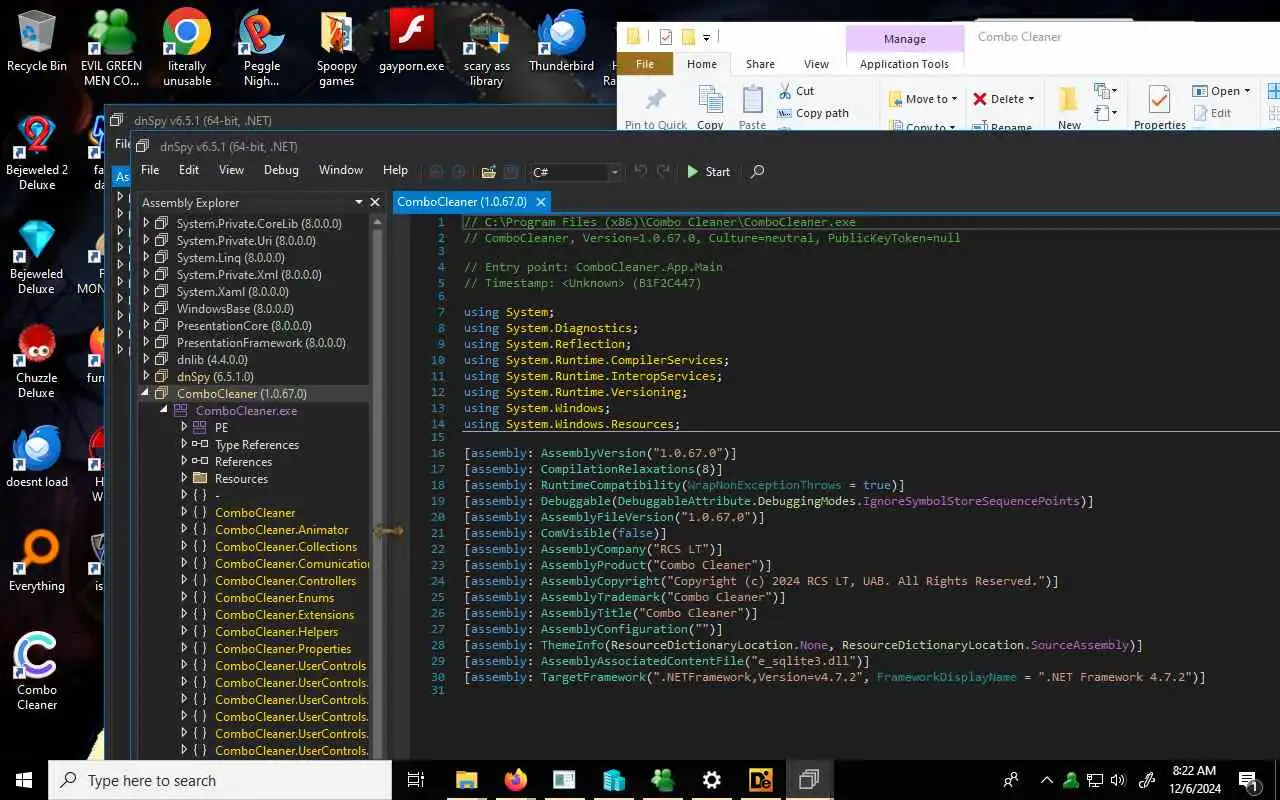Select the Everything desktop shortcut

click(37, 561)
